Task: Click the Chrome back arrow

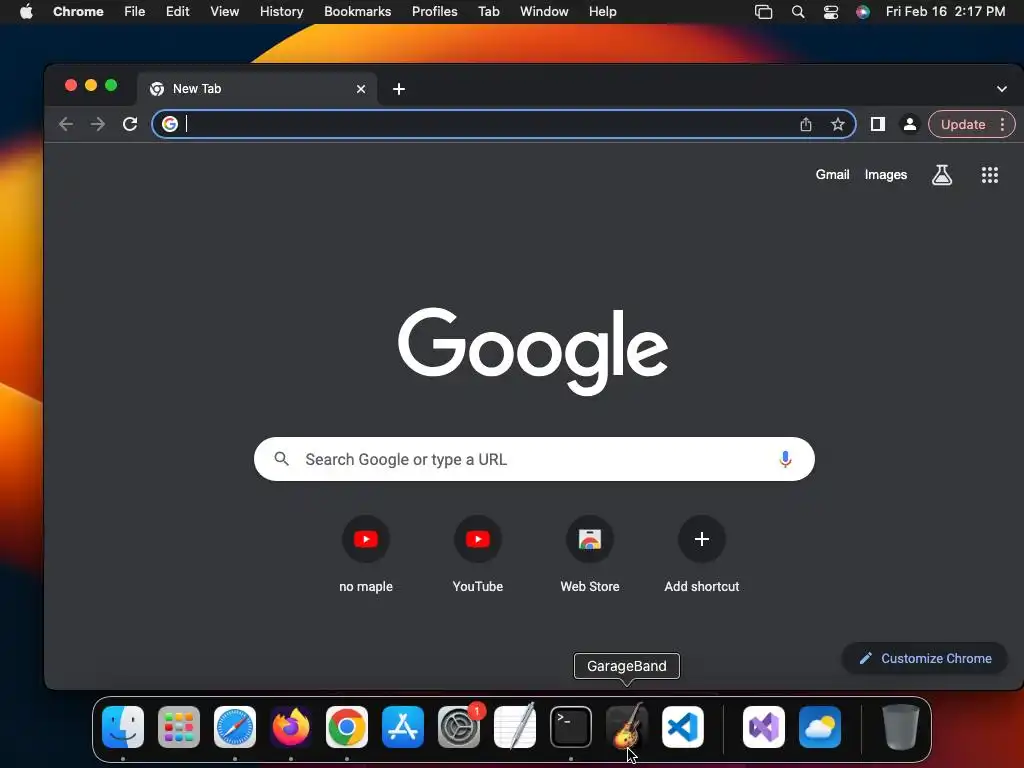Action: (x=65, y=124)
